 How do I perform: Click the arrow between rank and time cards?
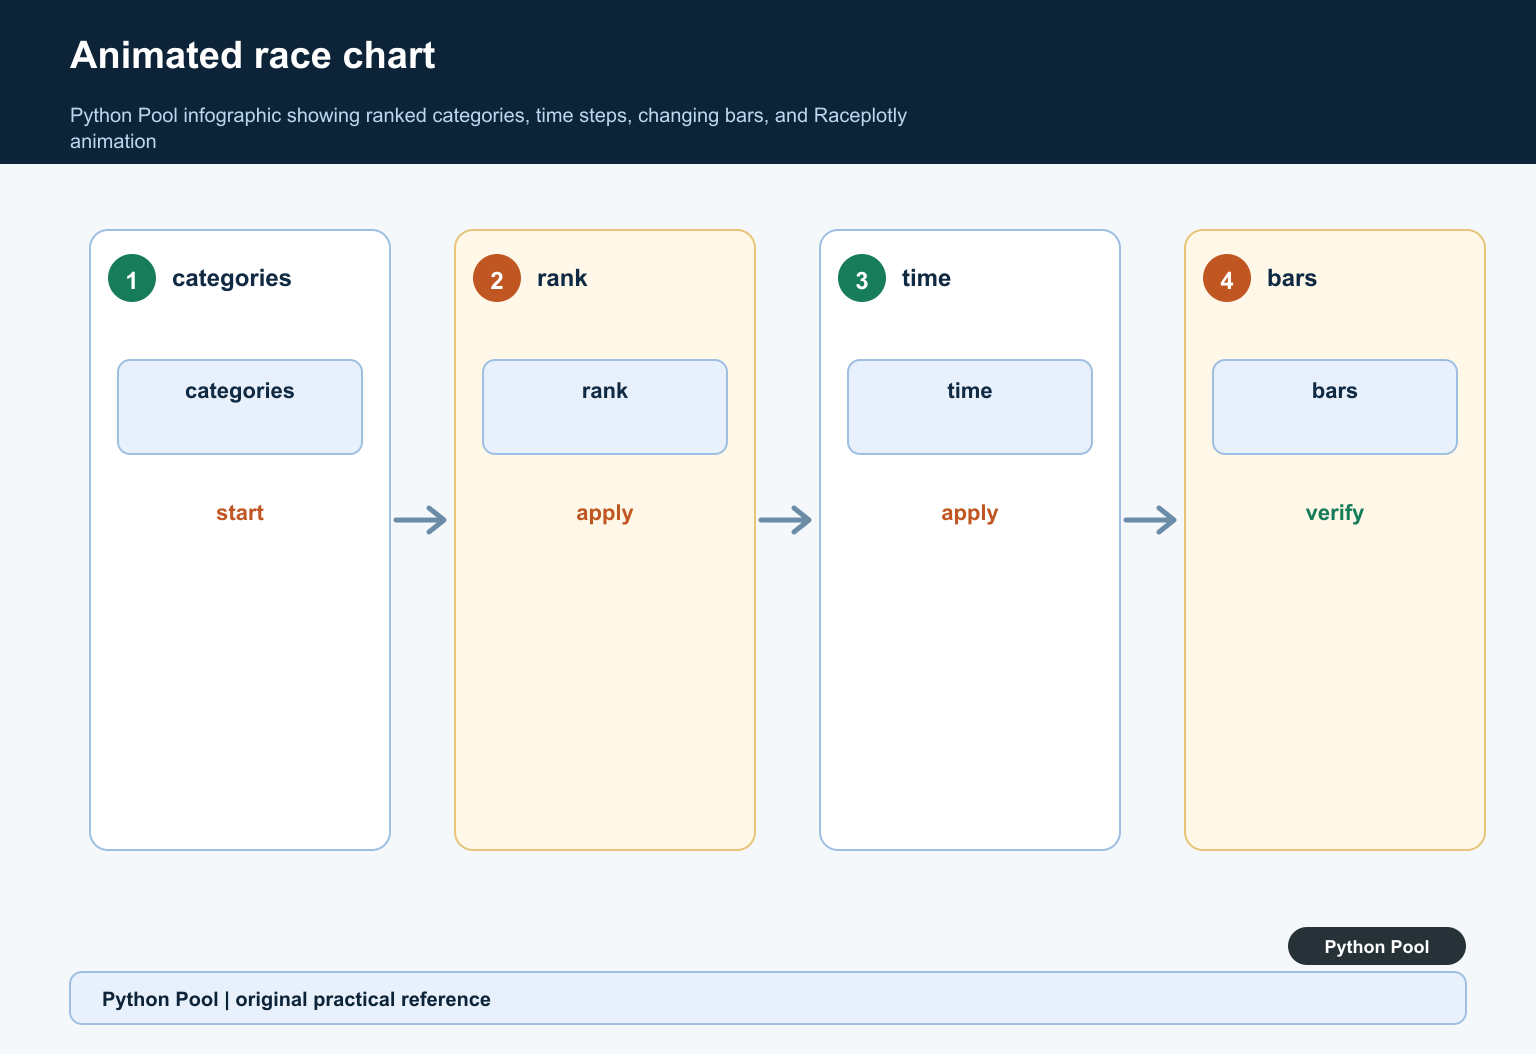click(x=785, y=520)
